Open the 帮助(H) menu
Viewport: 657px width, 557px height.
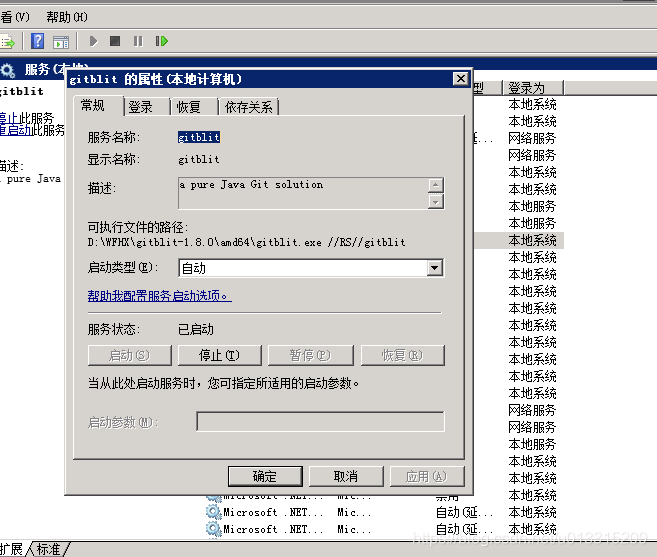click(67, 17)
